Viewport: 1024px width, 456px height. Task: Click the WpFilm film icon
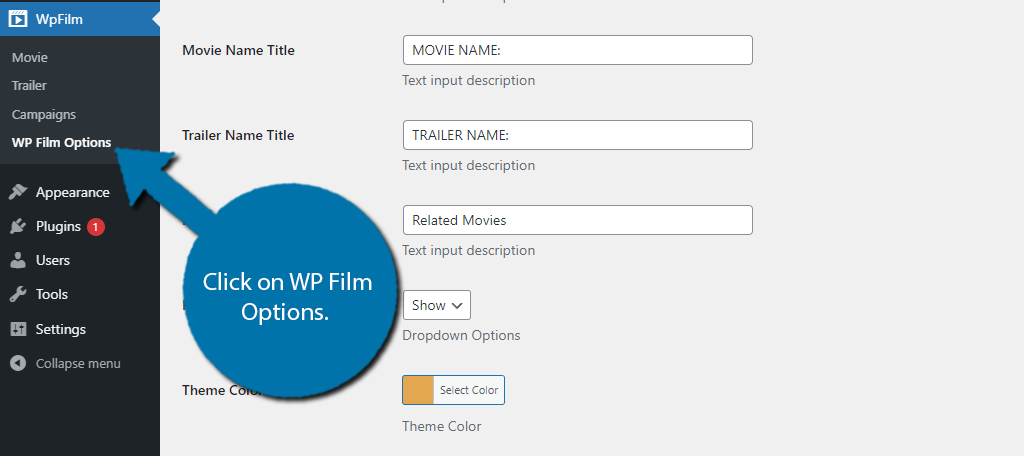18,19
